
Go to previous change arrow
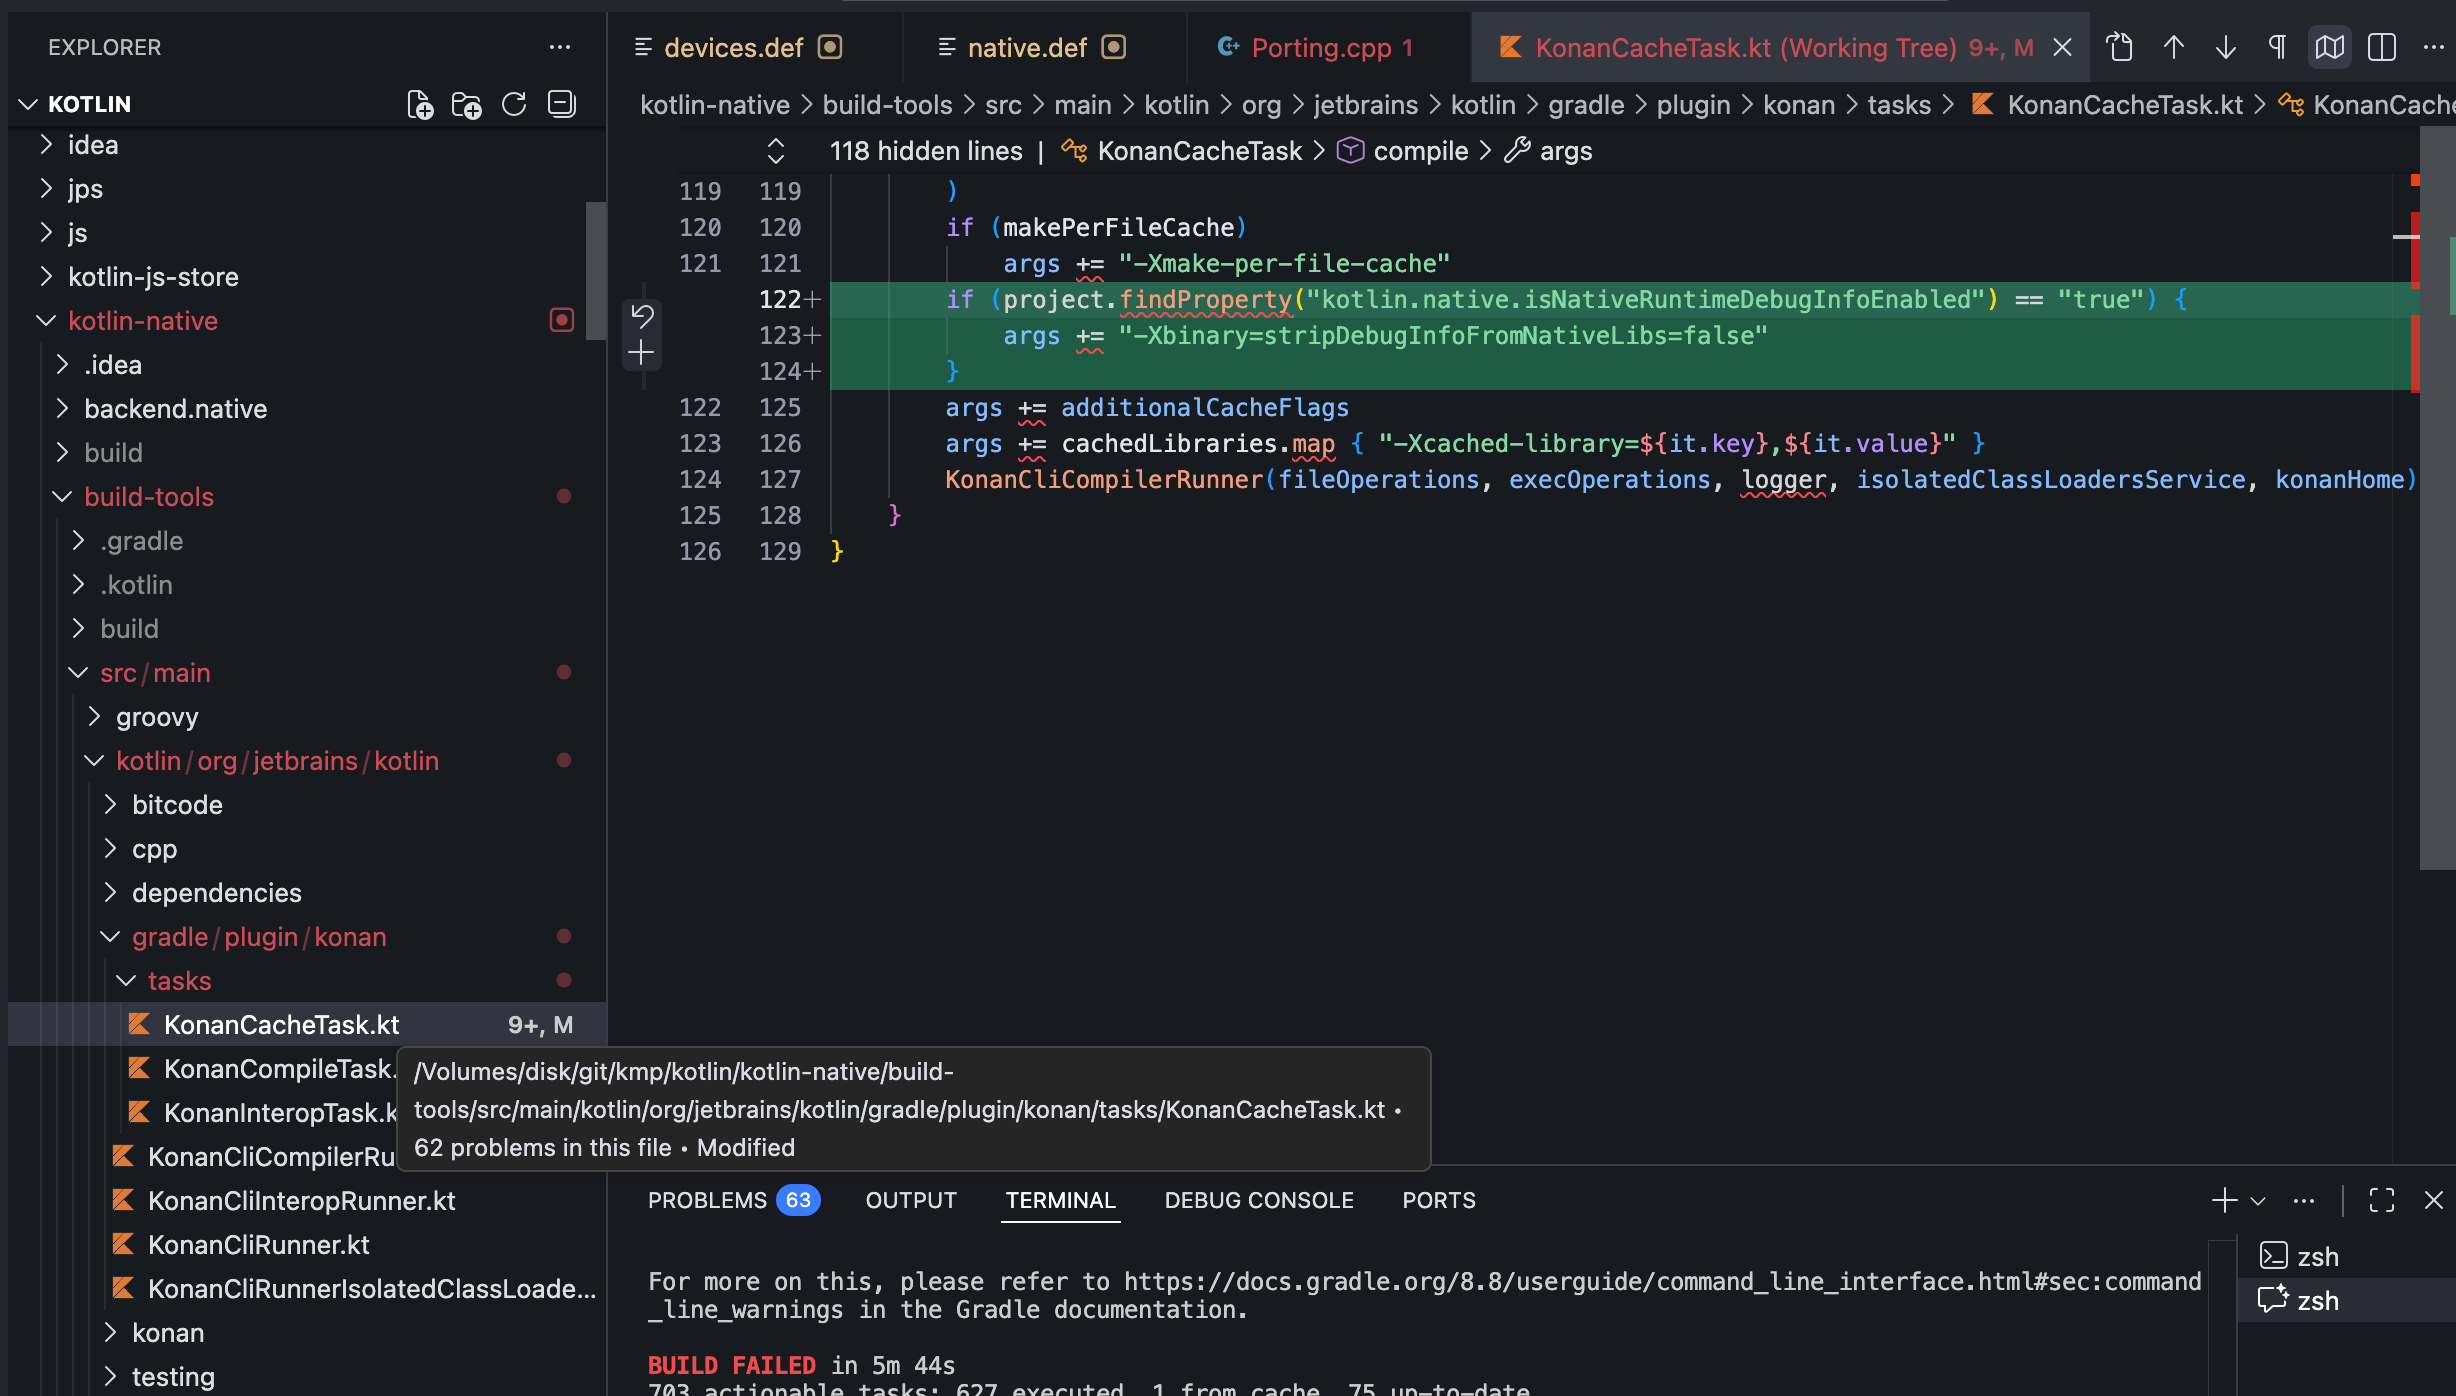[2173, 47]
